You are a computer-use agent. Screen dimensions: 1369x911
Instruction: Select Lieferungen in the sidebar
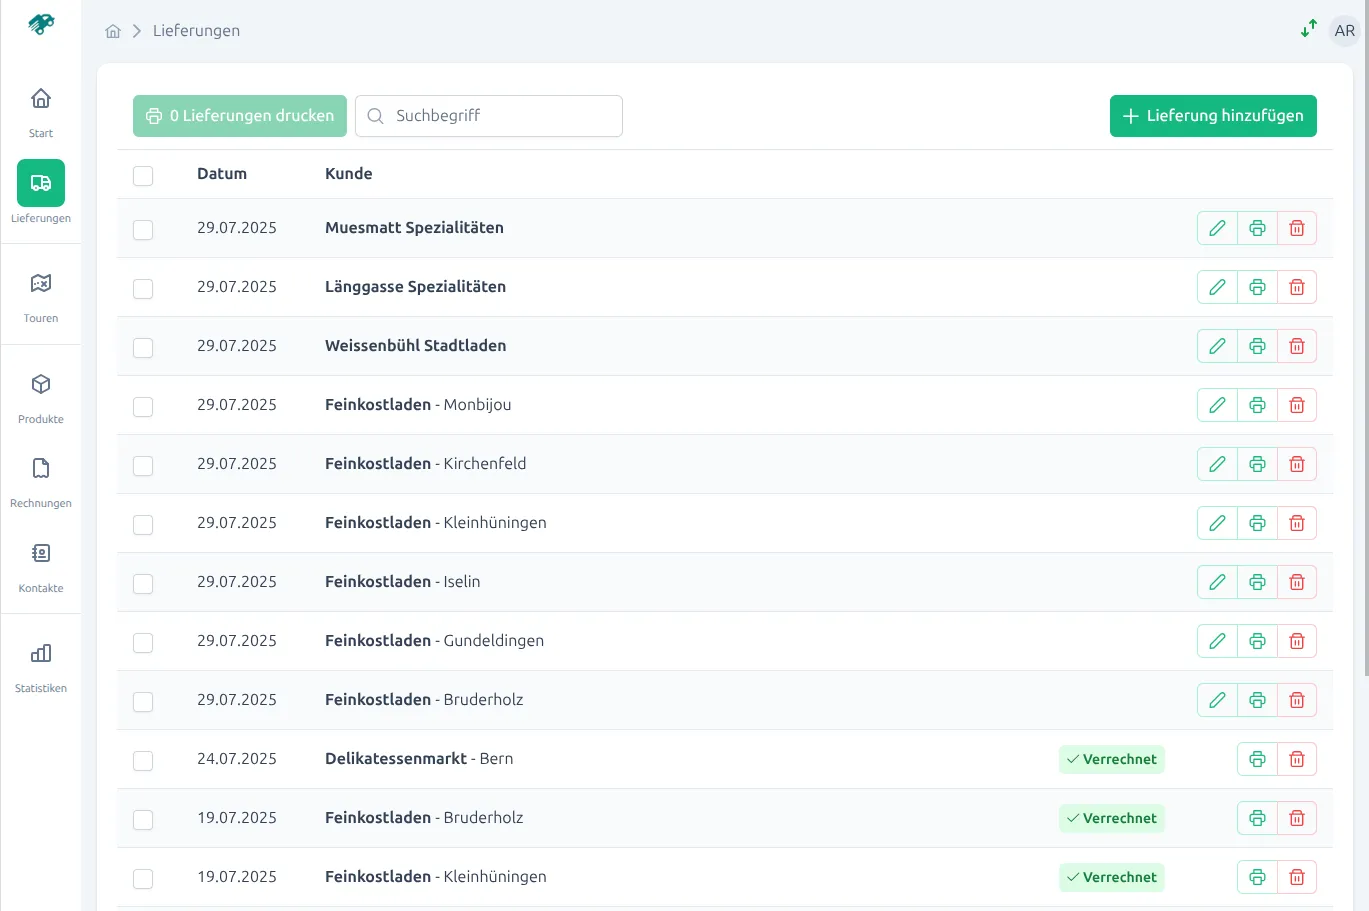click(40, 190)
